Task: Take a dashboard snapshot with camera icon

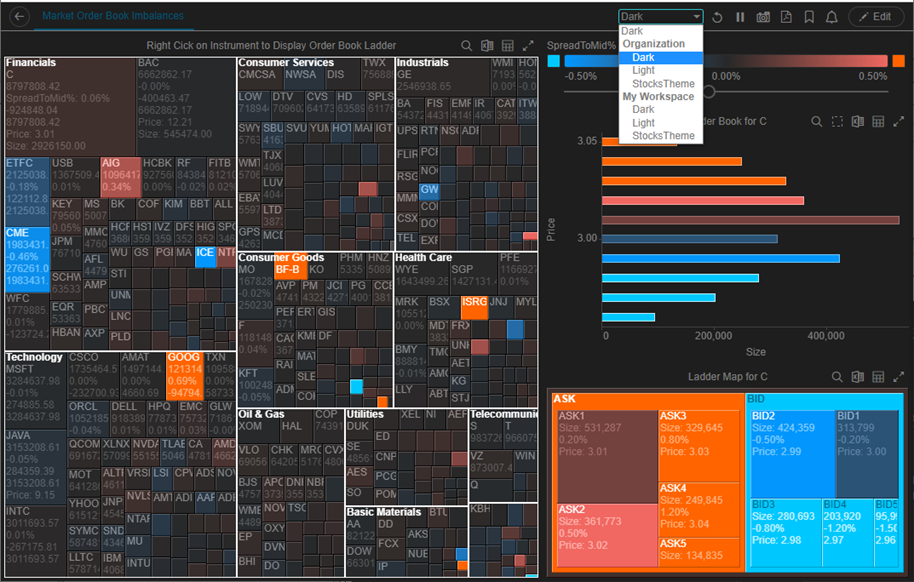Action: point(763,17)
